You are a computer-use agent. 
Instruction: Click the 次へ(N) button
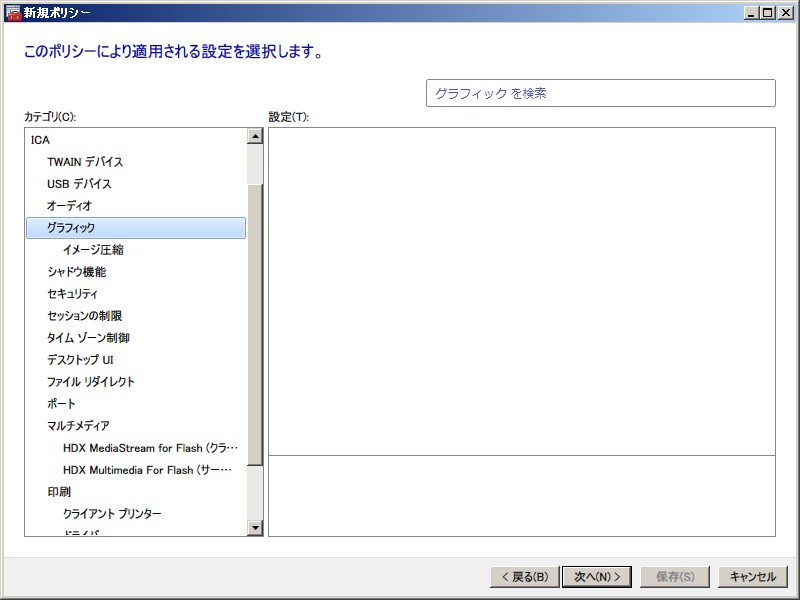click(x=597, y=576)
